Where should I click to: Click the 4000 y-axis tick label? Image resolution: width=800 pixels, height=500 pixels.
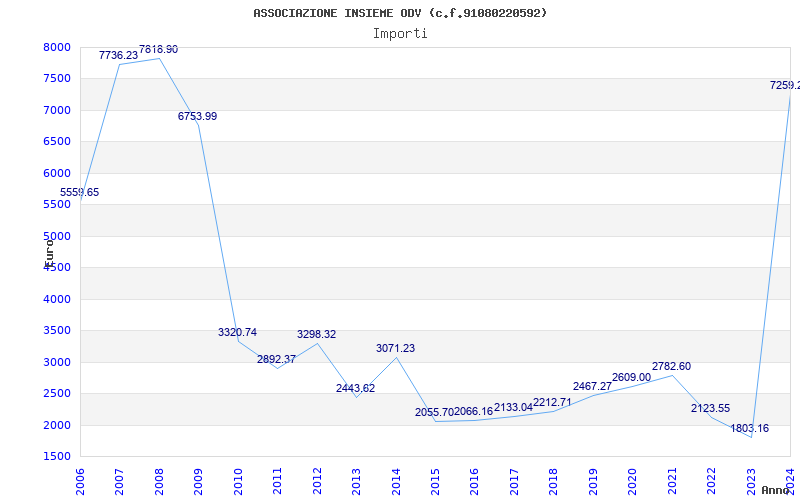[57, 299]
